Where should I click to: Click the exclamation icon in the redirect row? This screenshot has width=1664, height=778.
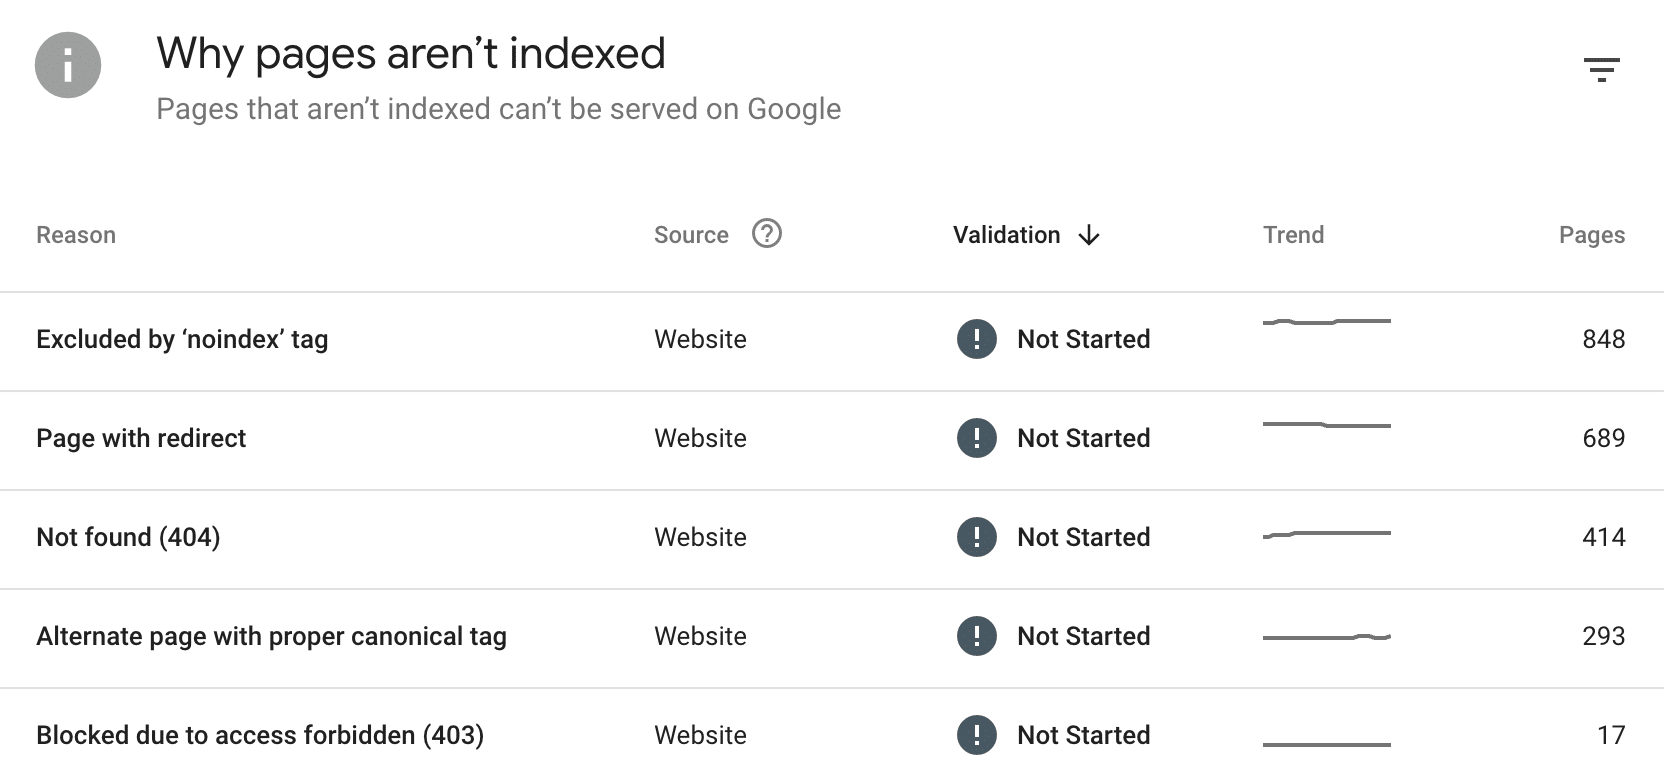[977, 438]
